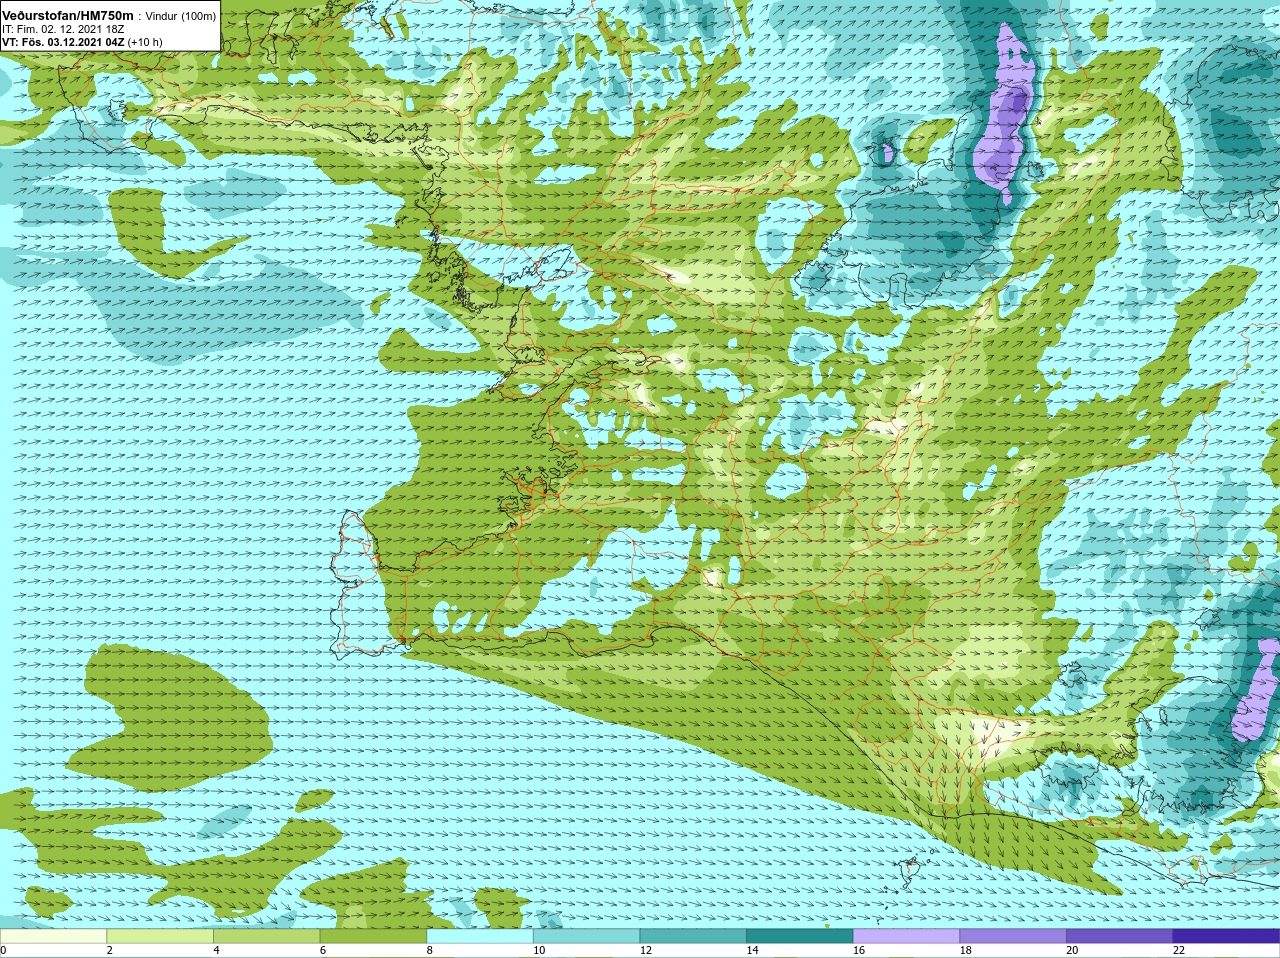1280x958 pixels.
Task: Select the dark indigo 22+ legend swatch
Action: pos(1226,936)
